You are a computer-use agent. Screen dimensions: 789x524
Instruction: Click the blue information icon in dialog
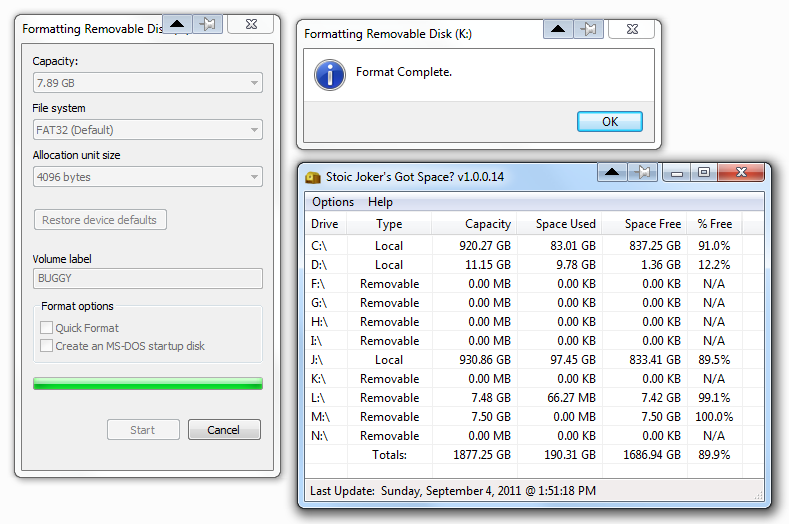point(329,74)
